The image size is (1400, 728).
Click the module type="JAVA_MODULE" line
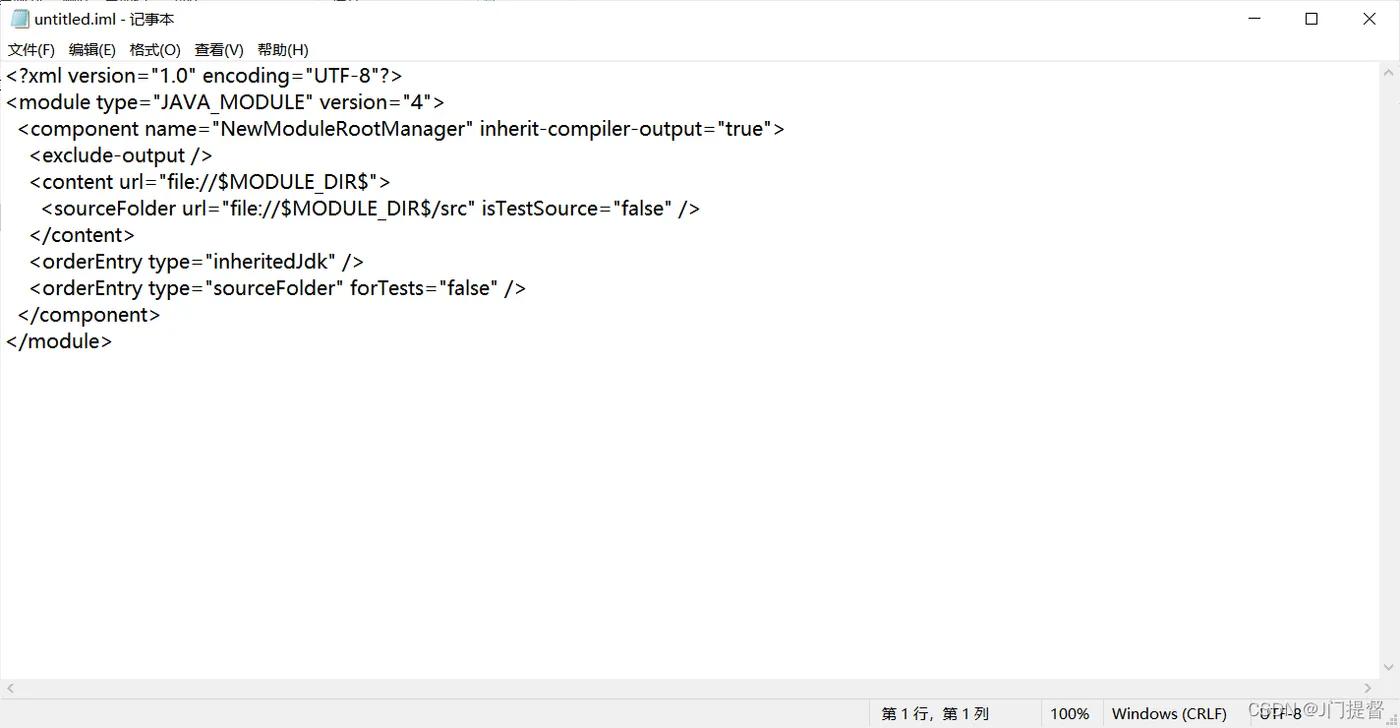225,102
